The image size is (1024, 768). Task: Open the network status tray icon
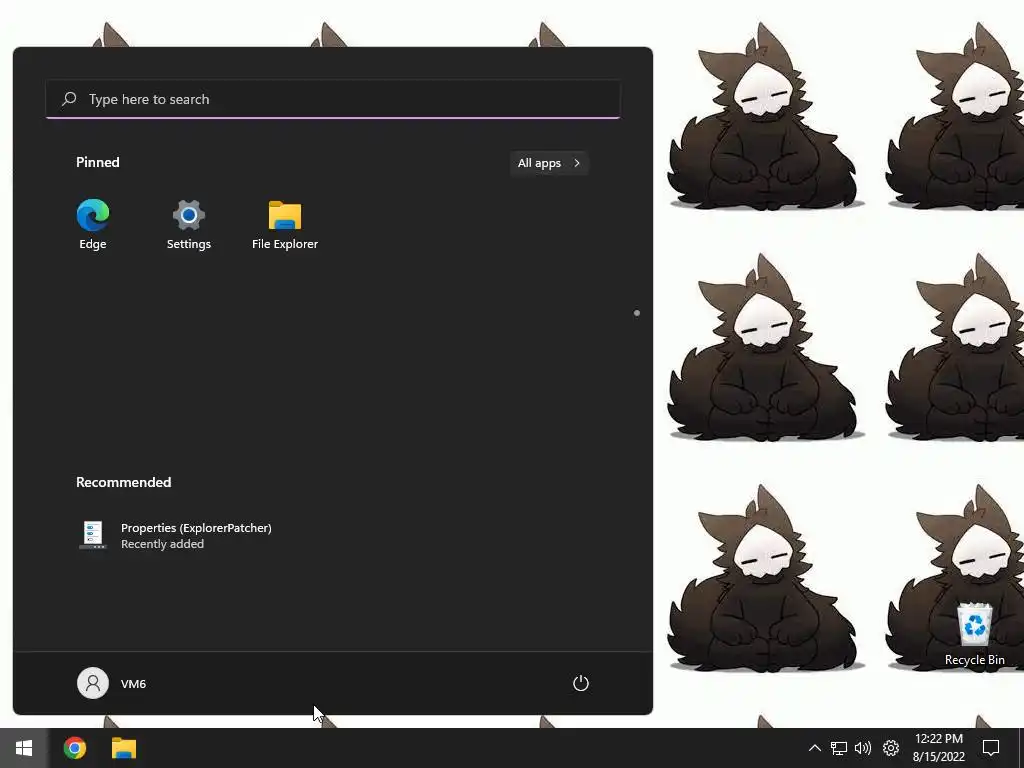tap(839, 748)
